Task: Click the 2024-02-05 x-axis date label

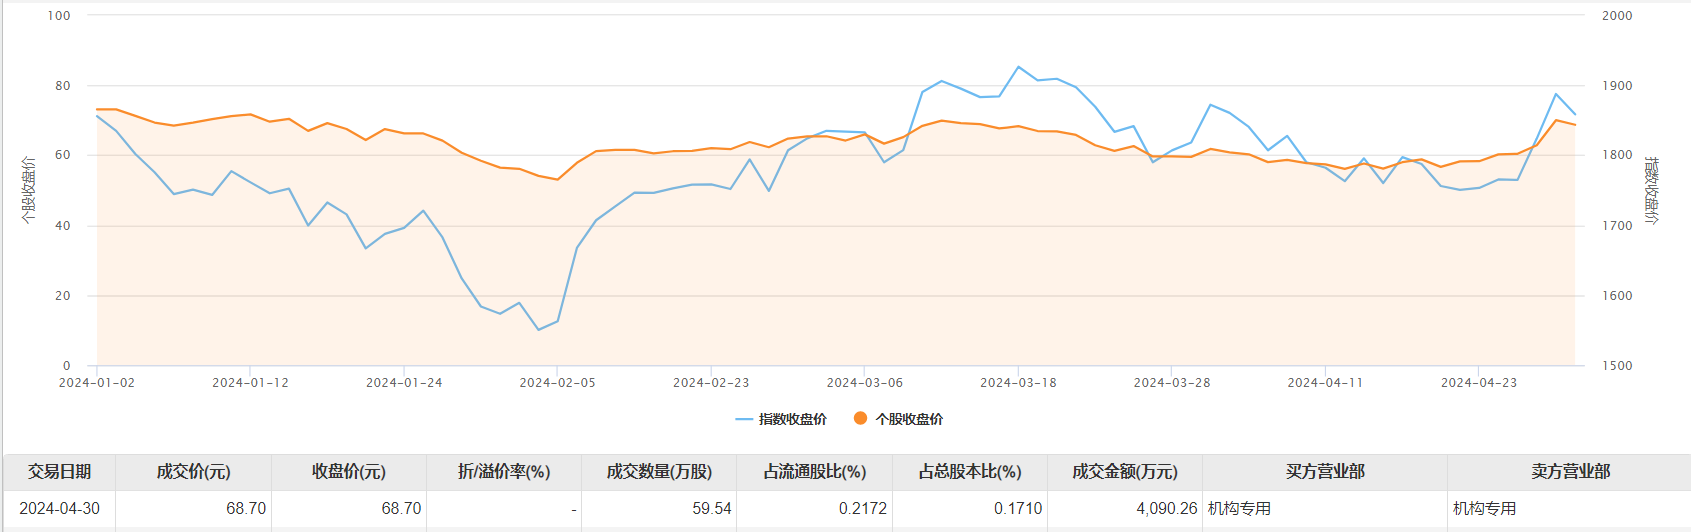Action: point(557,383)
